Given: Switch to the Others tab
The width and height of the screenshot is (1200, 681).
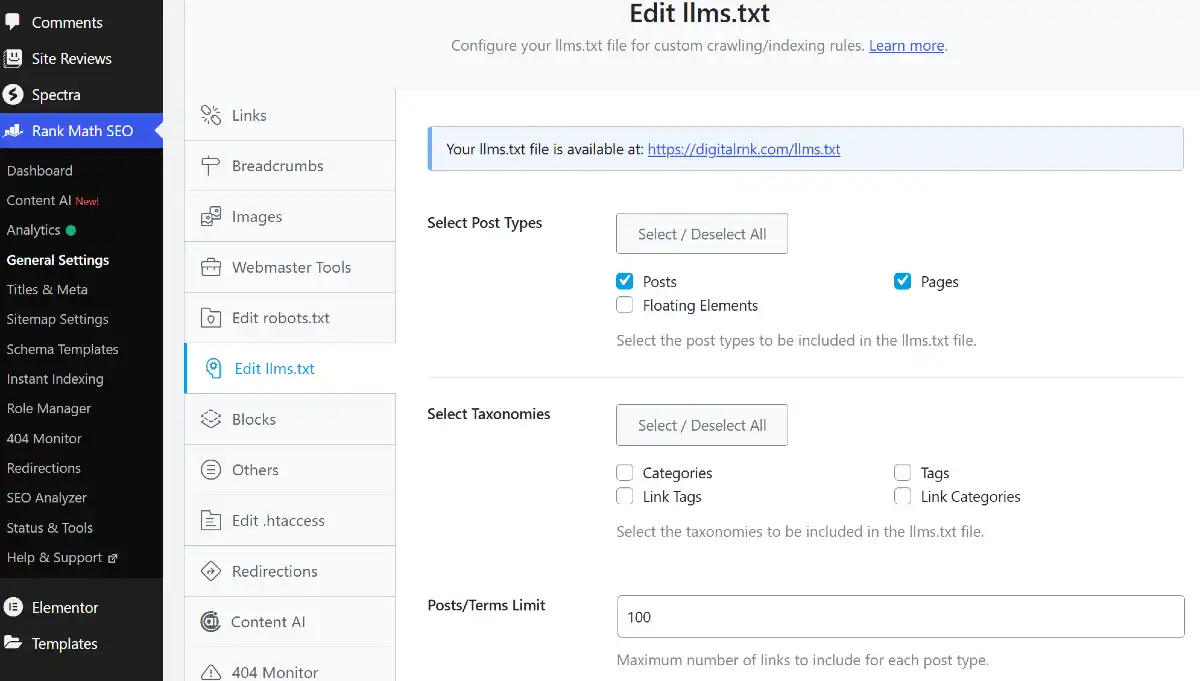Looking at the screenshot, I should [253, 469].
